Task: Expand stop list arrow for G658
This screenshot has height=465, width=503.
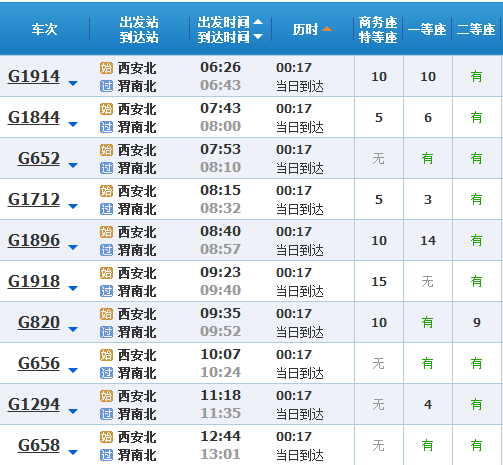Action: [x=73, y=452]
